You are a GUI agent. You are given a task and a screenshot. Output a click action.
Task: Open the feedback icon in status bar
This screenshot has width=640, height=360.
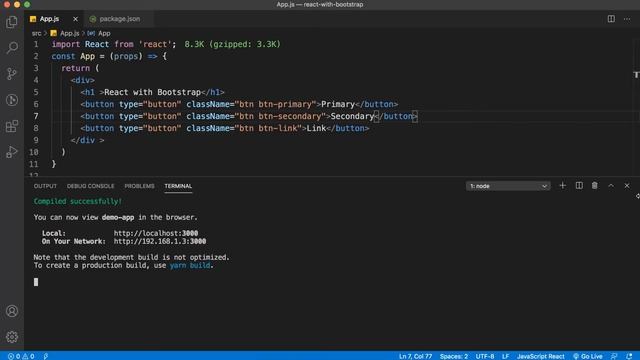pos(614,356)
